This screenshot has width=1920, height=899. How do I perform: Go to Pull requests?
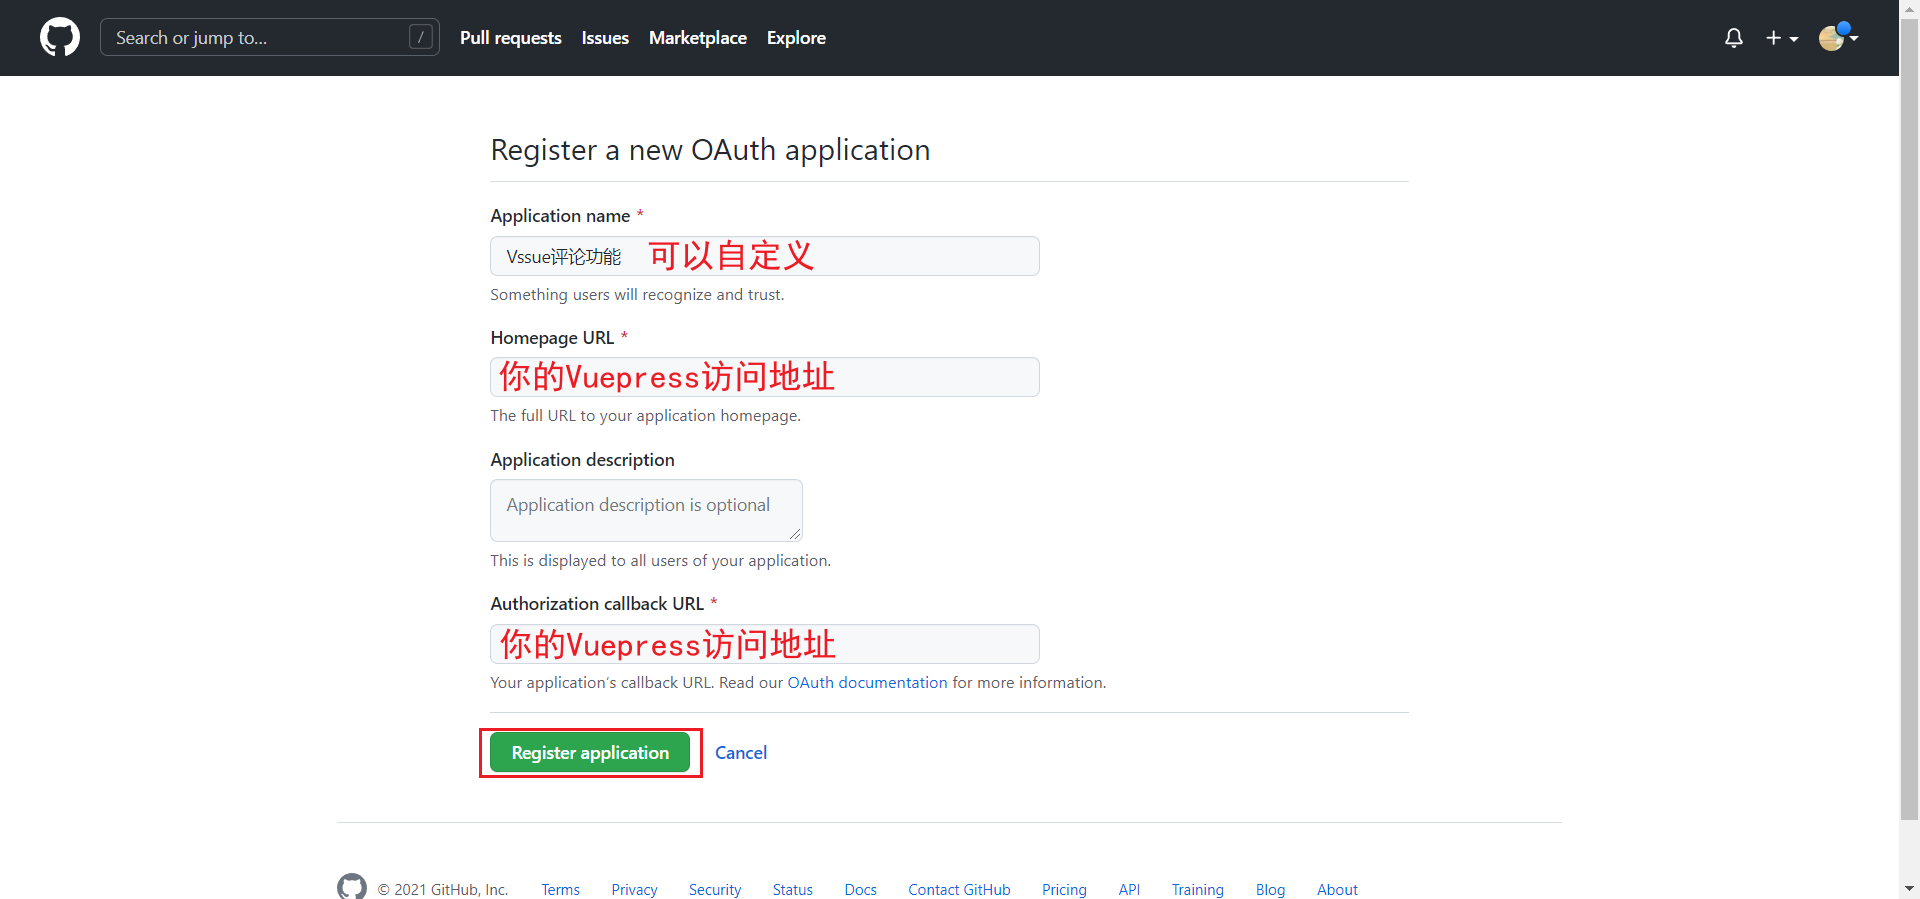(510, 38)
